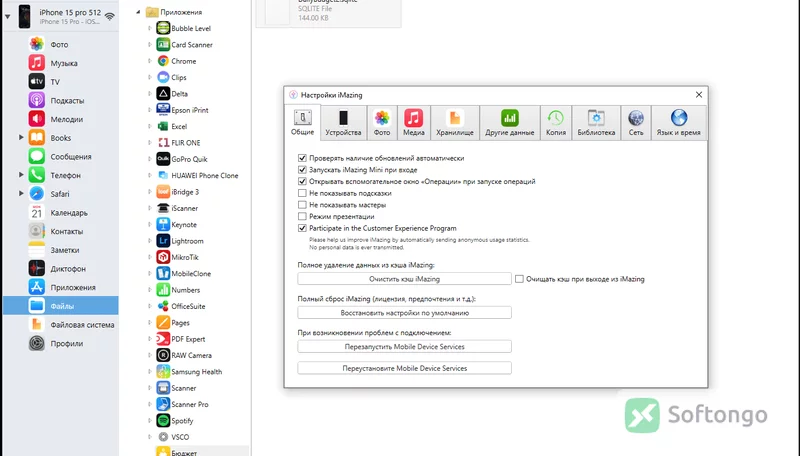Select the Файлы sidebar item
Image resolution: width=800 pixels, height=456 pixels.
coord(60,306)
